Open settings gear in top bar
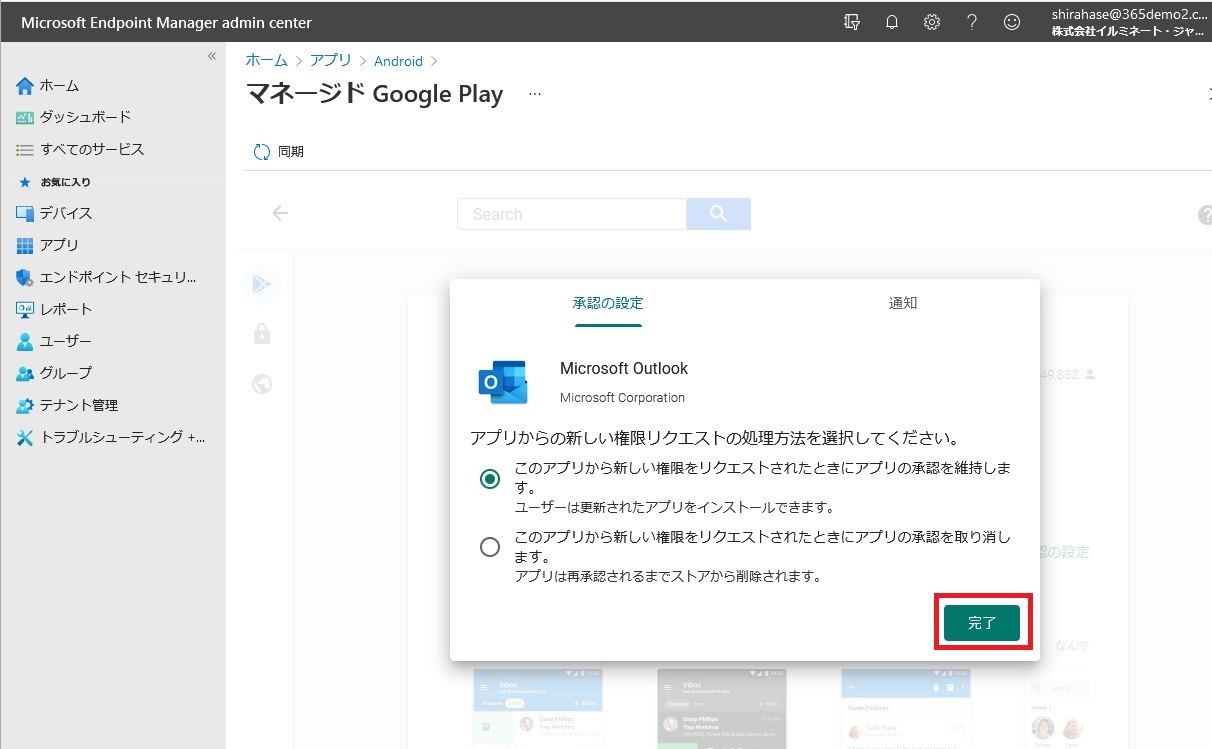 click(932, 22)
